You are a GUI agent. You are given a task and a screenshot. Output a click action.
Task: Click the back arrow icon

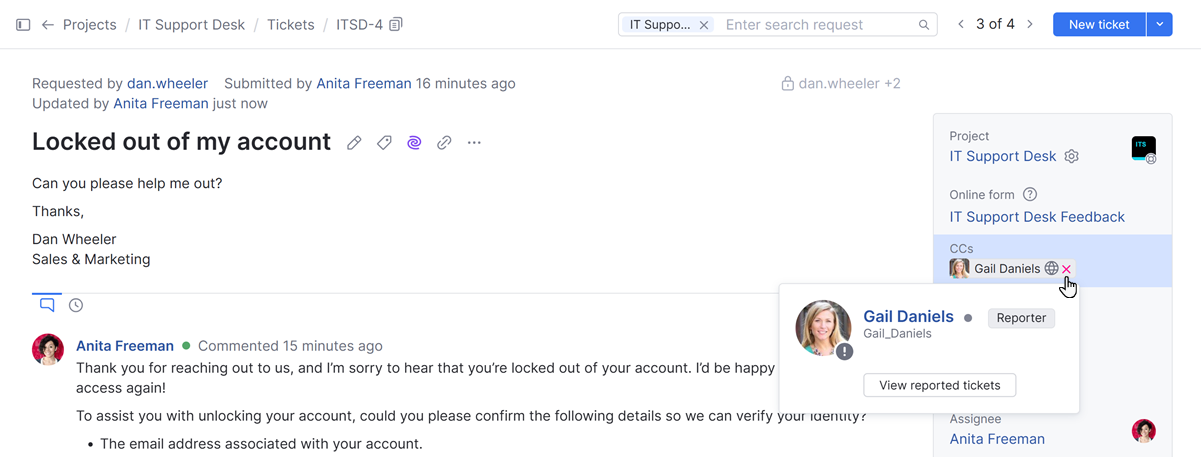pyautogui.click(x=47, y=25)
